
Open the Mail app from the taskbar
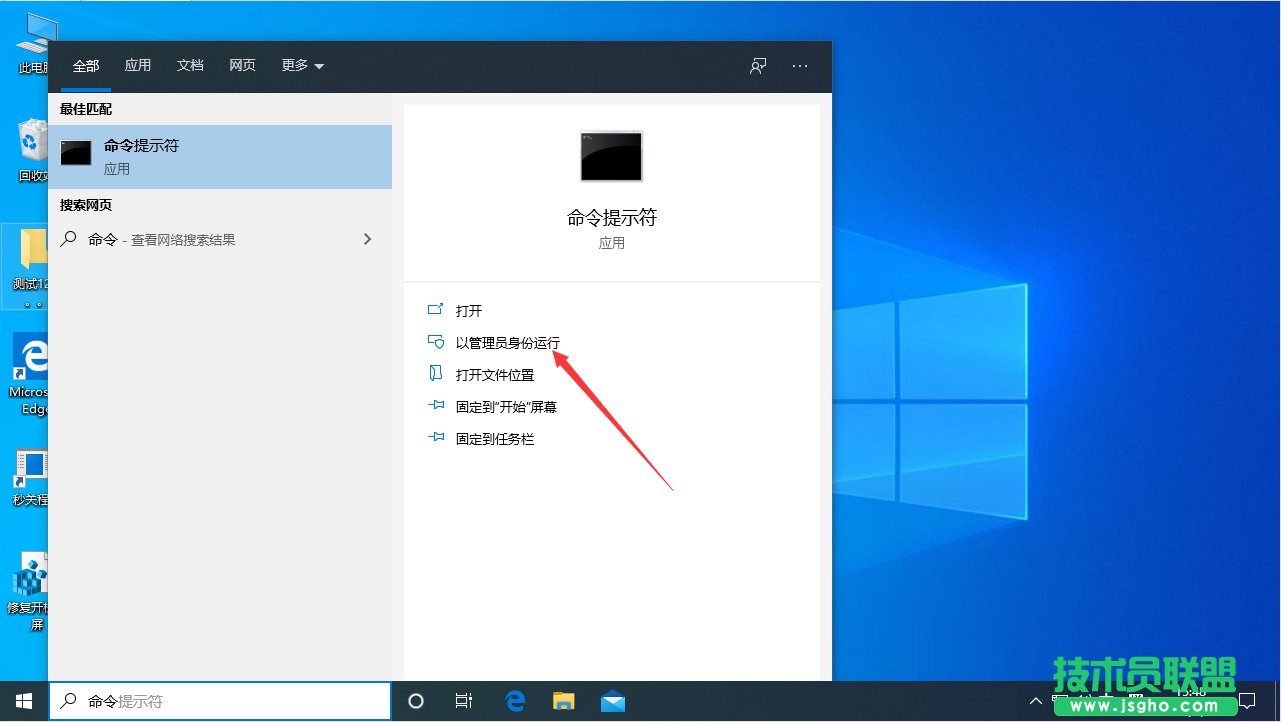[612, 701]
